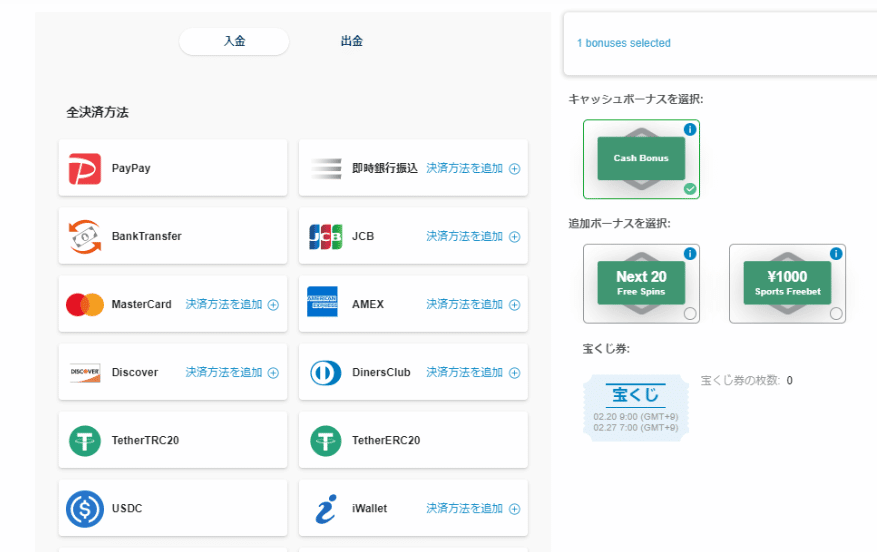Click 決済方法を追加 link for 即時銀行振込
The height and width of the screenshot is (552, 877).
464,168
